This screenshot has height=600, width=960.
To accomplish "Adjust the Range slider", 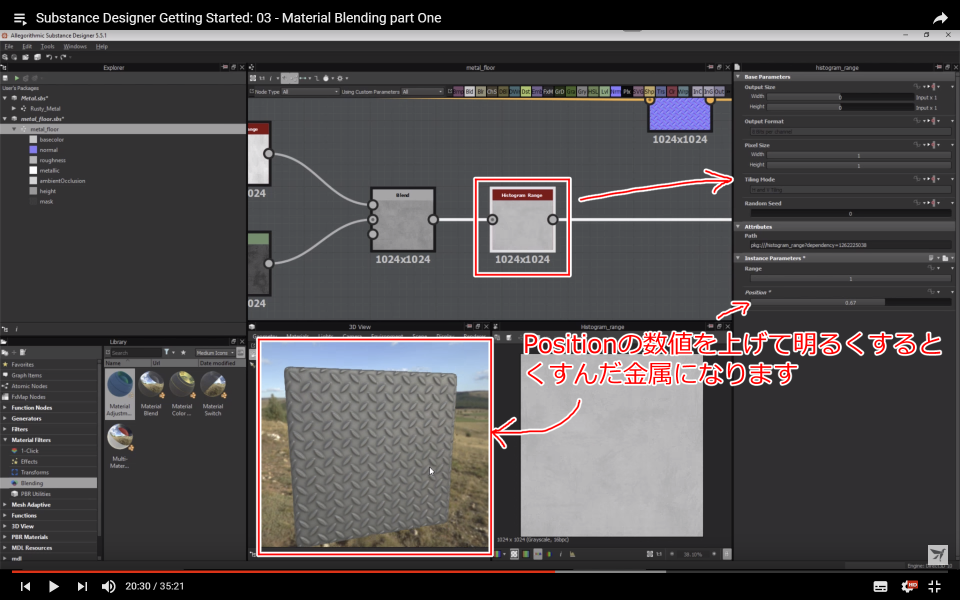I will pyautogui.click(x=850, y=279).
